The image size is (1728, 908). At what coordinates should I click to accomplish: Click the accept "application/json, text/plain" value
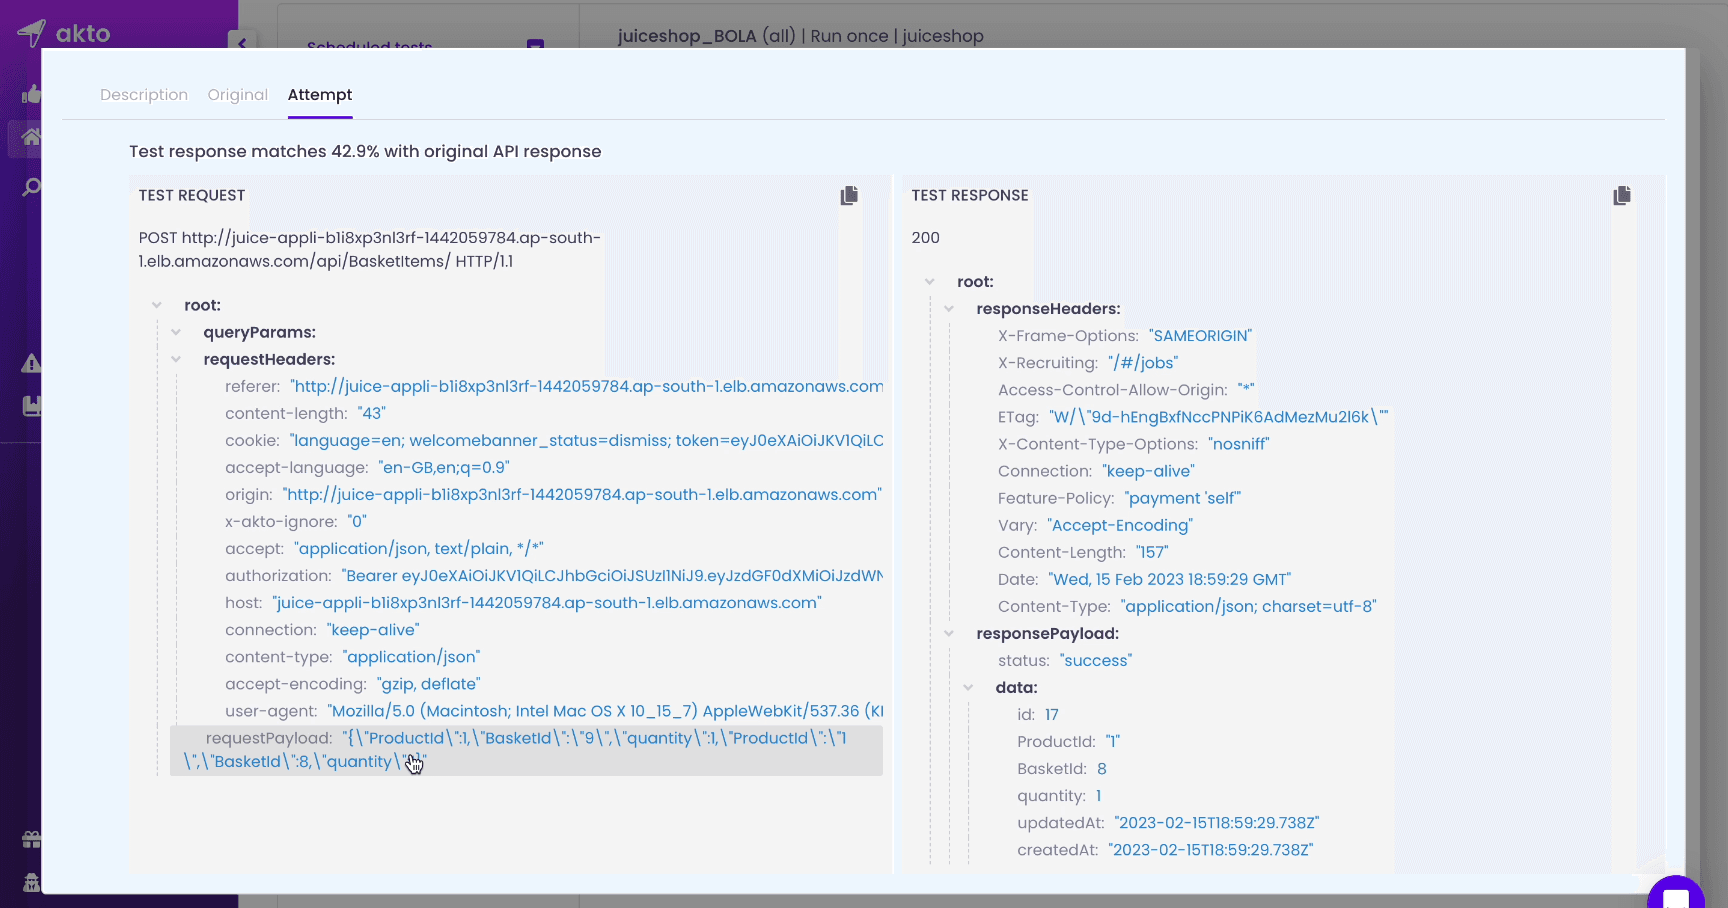(x=419, y=548)
